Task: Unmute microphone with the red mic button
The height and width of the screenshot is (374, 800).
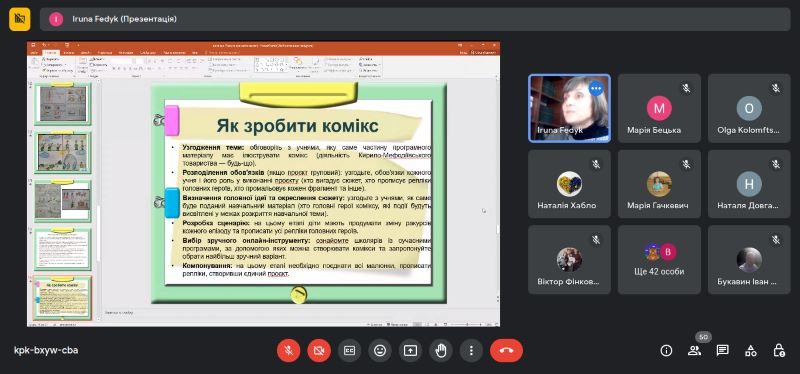Action: 288,351
